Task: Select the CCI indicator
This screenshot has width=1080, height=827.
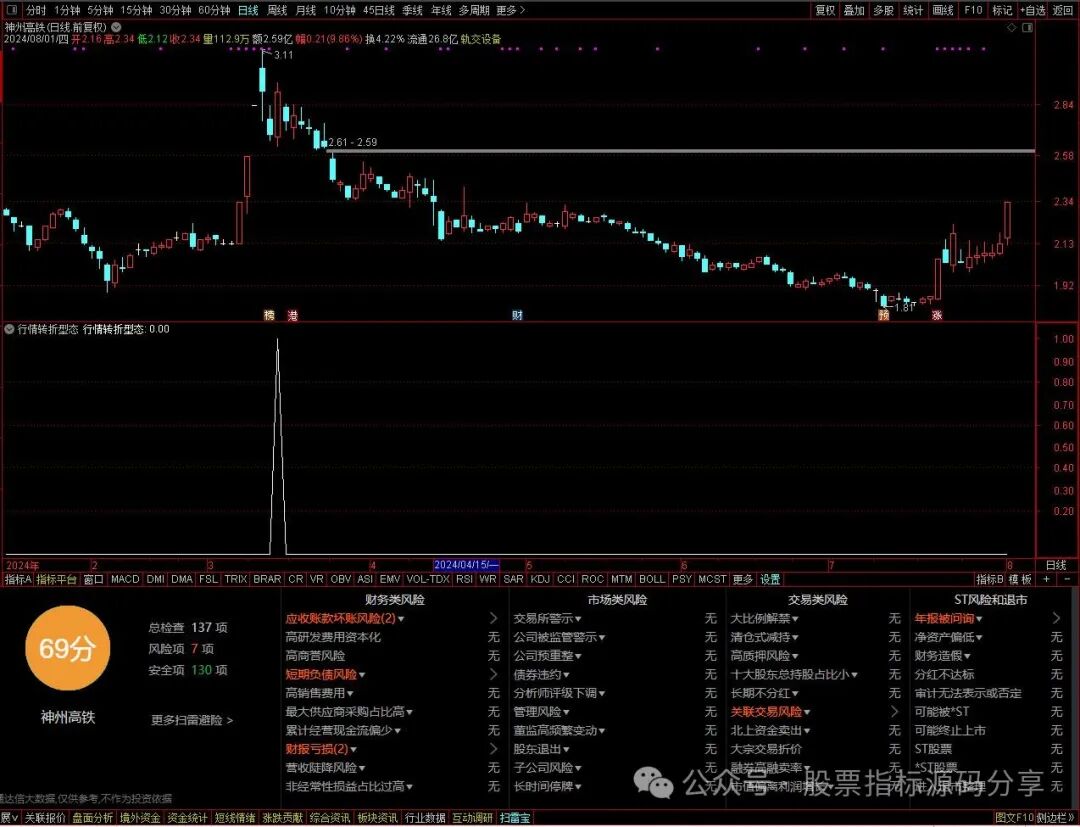Action: (565, 580)
